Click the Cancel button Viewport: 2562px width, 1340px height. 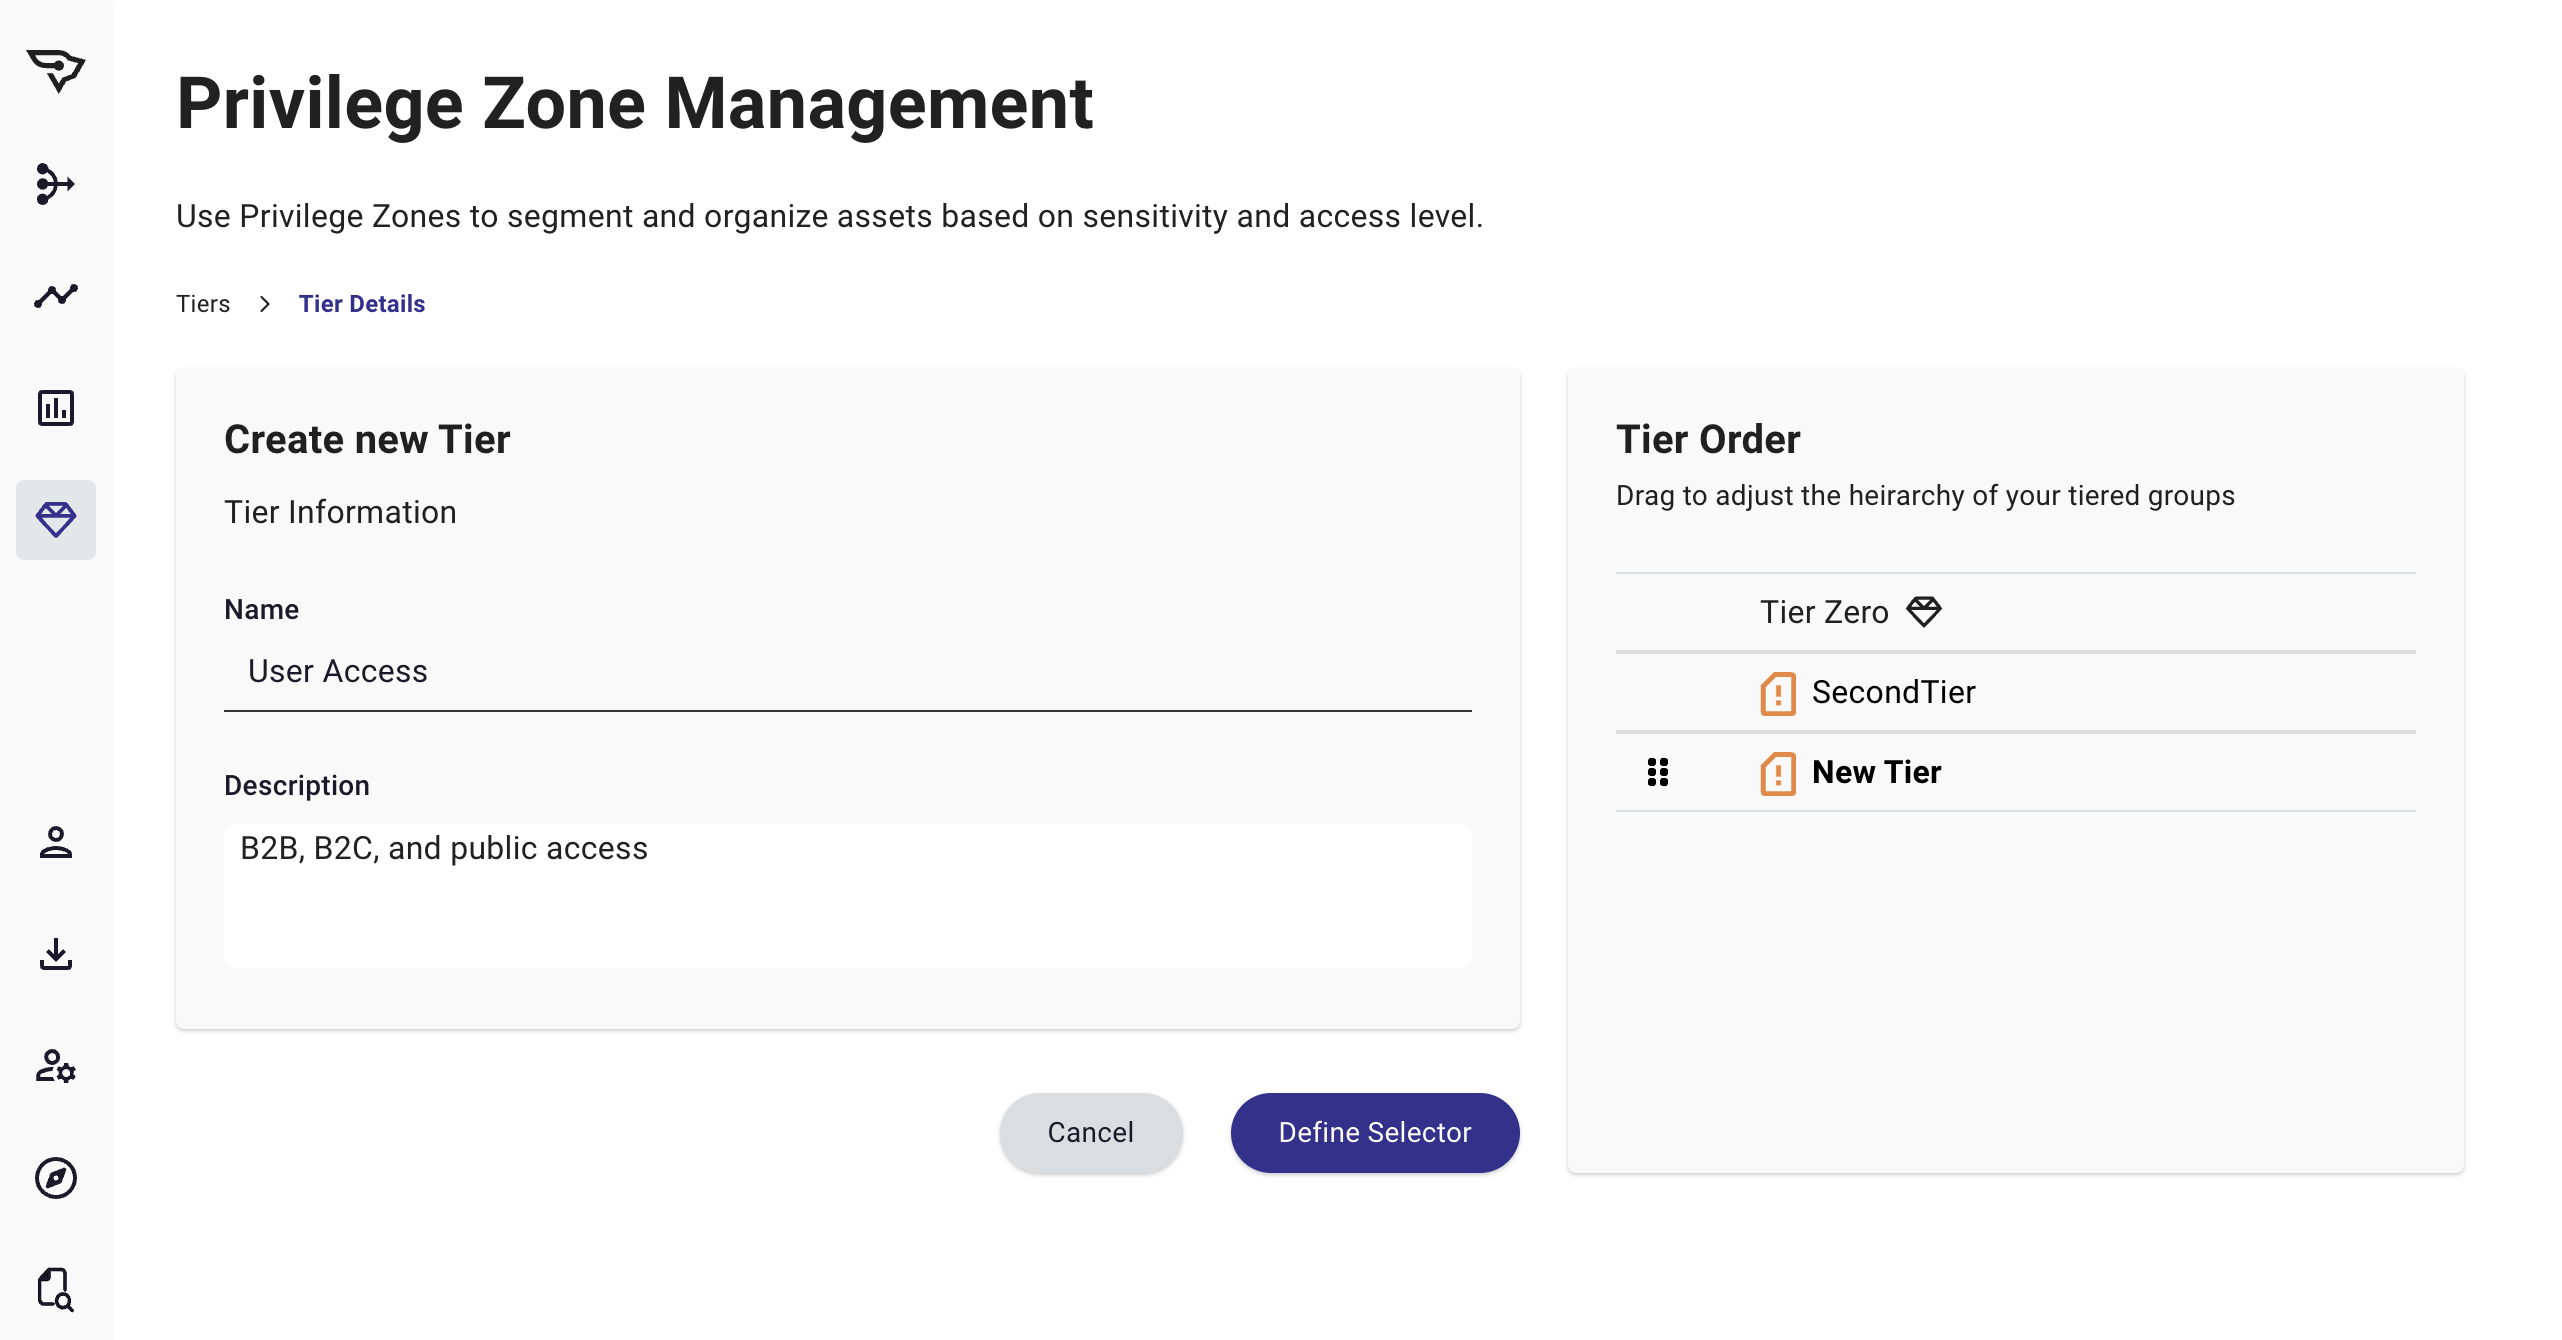[x=1090, y=1132]
